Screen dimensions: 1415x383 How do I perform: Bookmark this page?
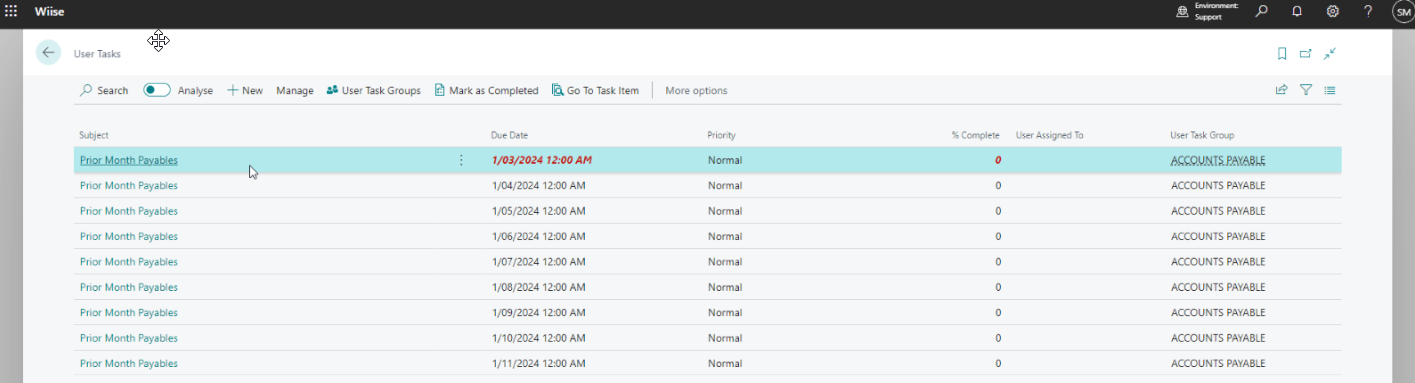click(1282, 54)
